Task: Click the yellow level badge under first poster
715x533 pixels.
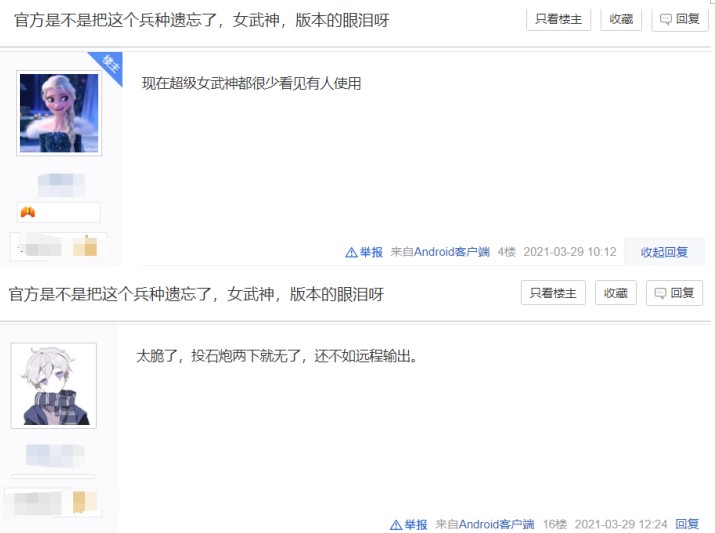Action: click(x=85, y=247)
